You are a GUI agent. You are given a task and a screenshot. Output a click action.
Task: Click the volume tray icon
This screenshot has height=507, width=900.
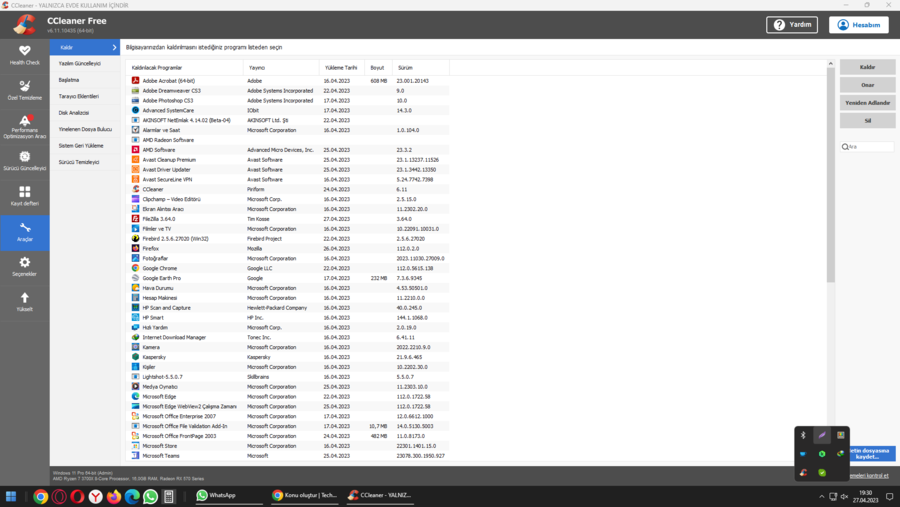pos(844,497)
